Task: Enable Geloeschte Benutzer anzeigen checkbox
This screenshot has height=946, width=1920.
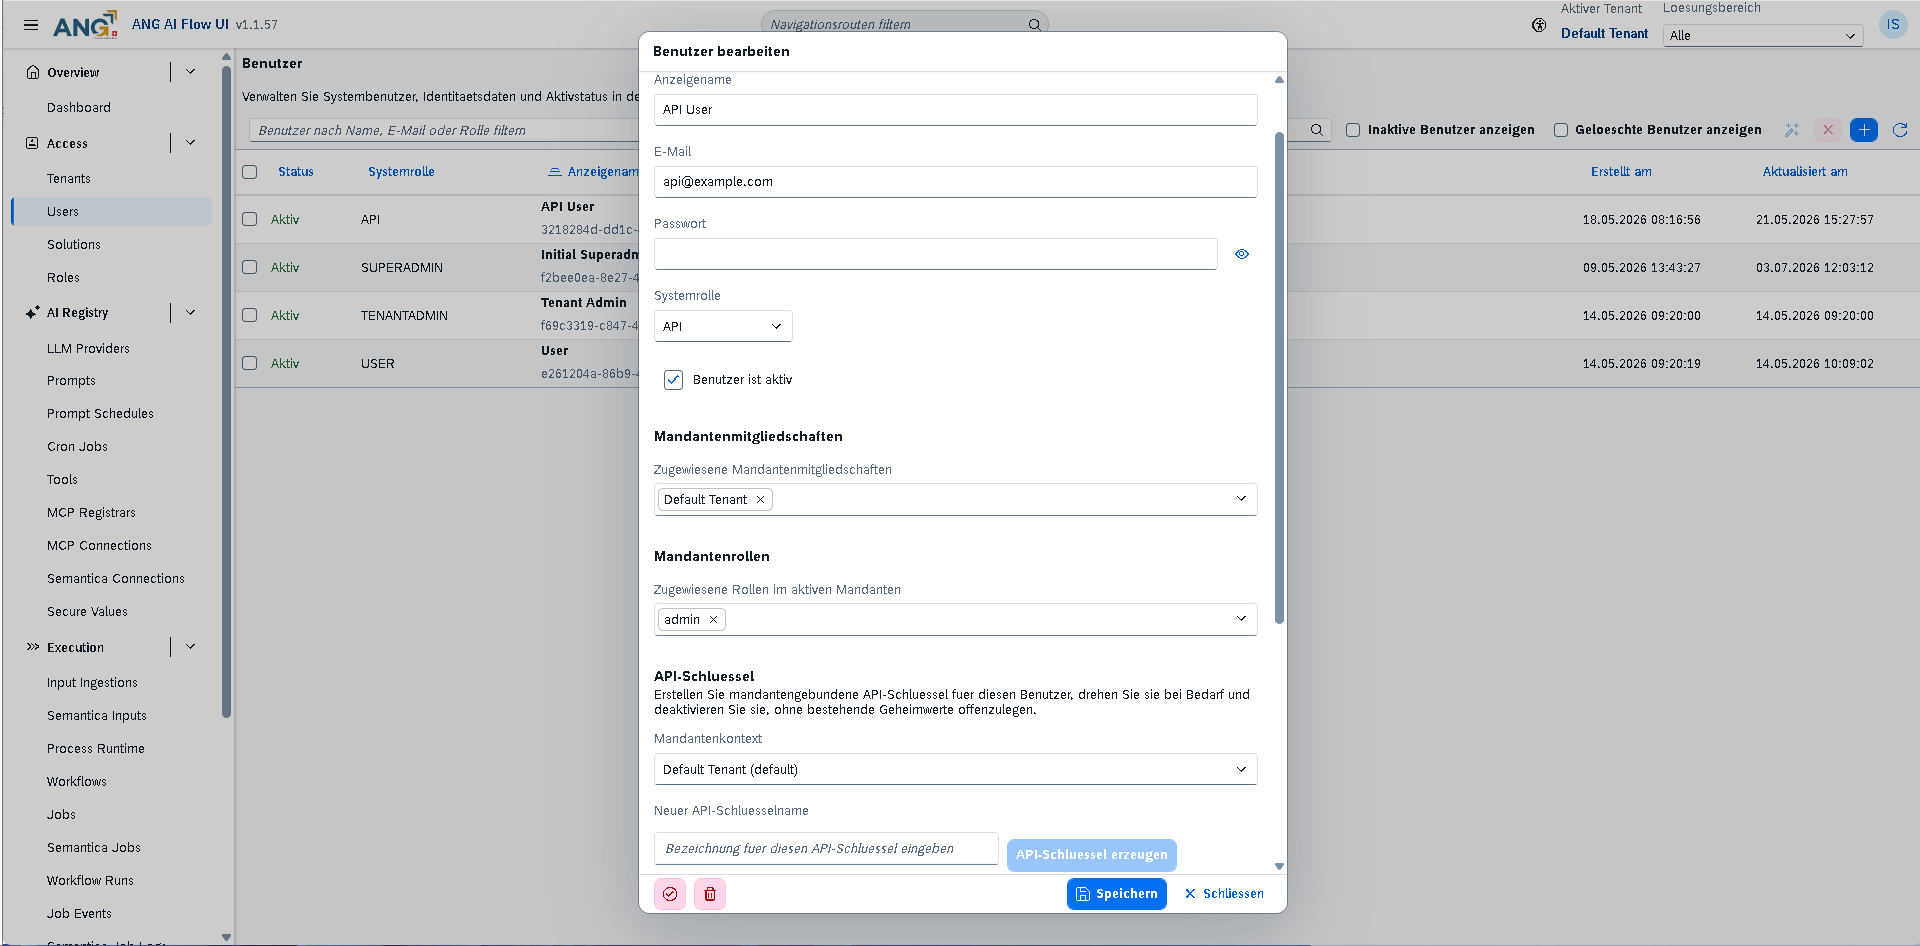Action: tap(1561, 130)
